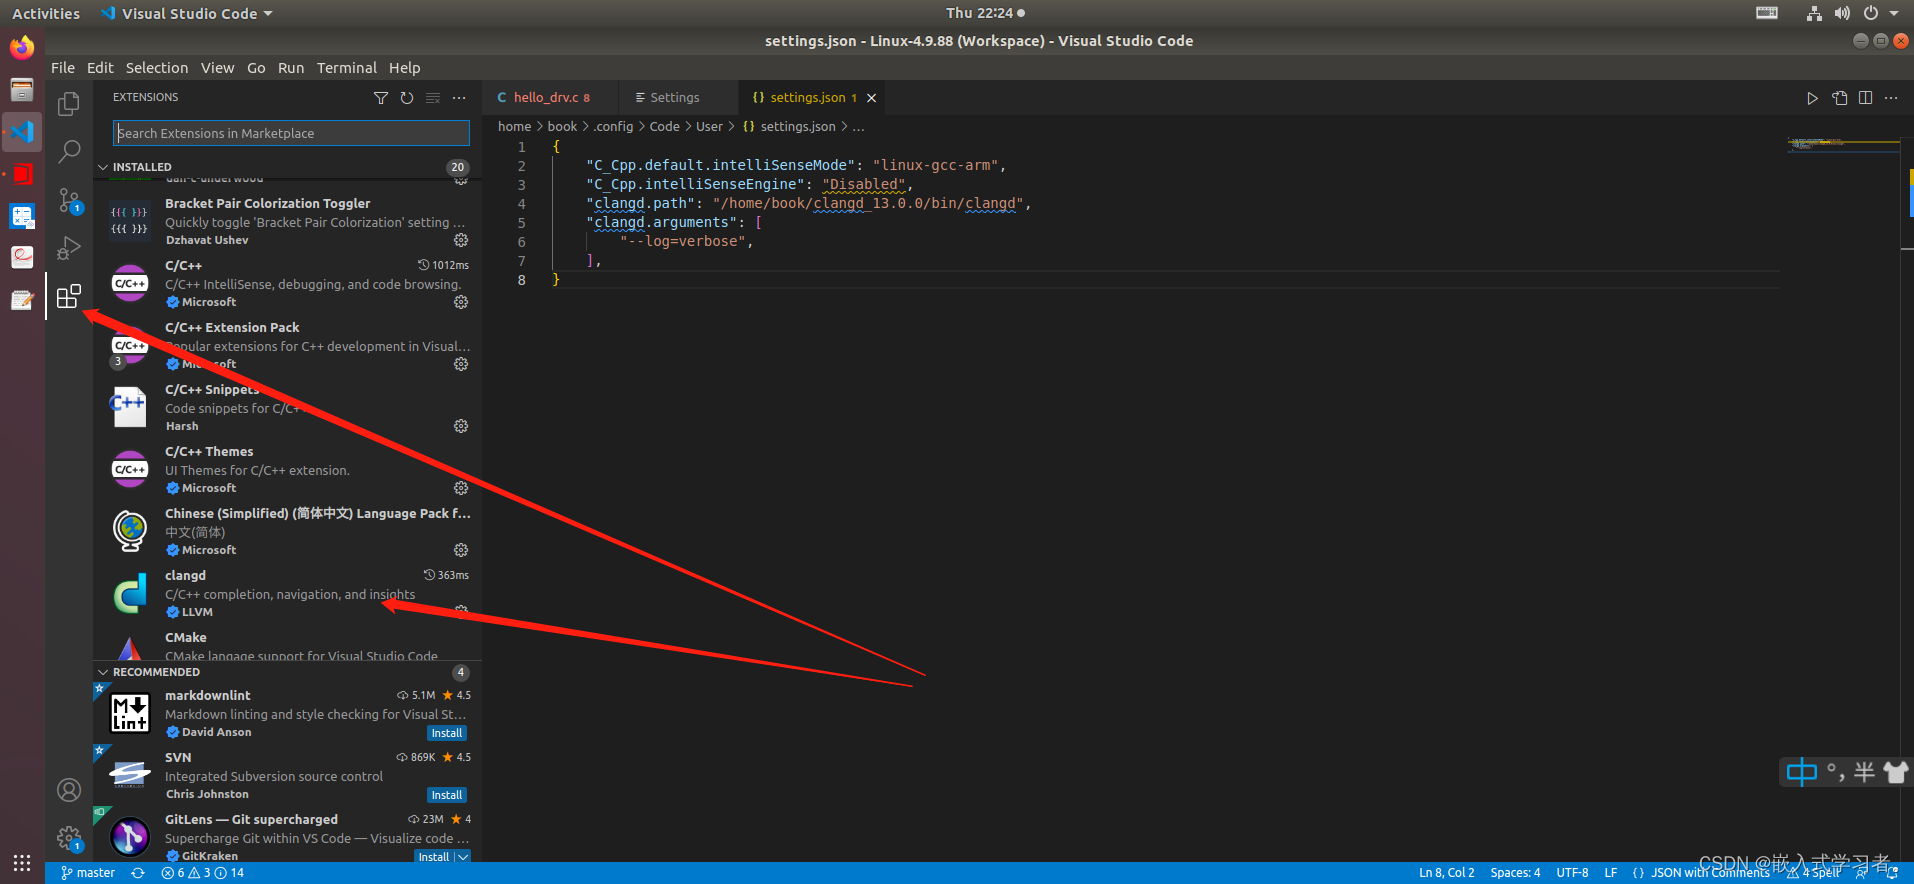The image size is (1914, 884).
Task: Click the 'User' breadcrumb segment
Action: coord(709,127)
